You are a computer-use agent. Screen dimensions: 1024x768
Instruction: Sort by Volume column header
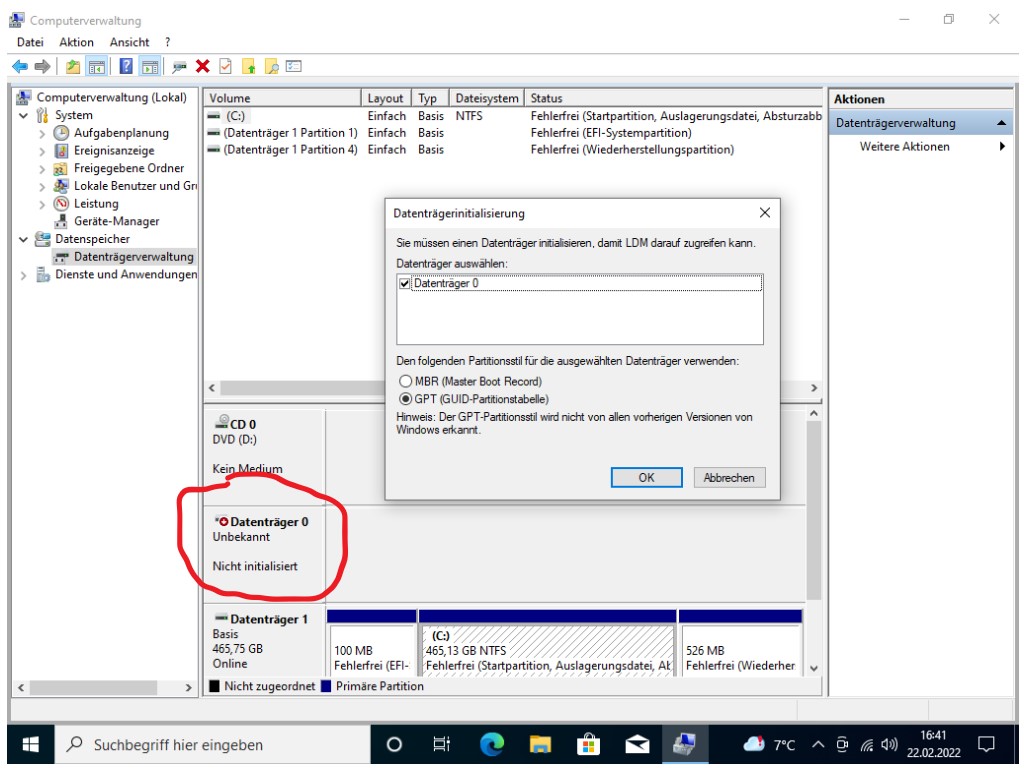(283, 99)
